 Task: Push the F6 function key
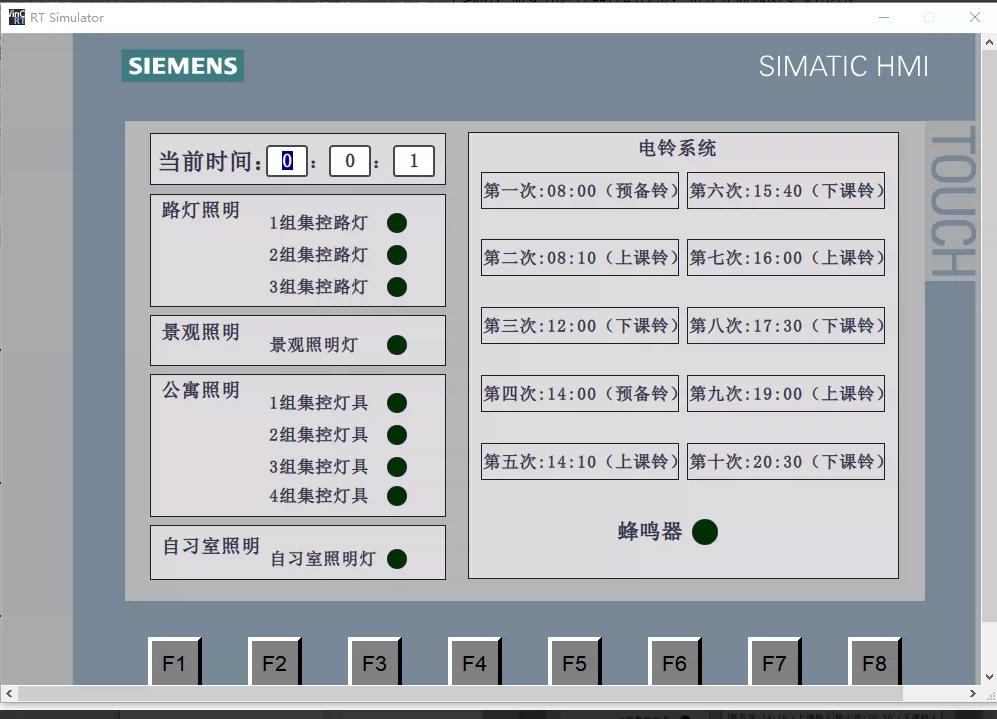pyautogui.click(x=675, y=662)
